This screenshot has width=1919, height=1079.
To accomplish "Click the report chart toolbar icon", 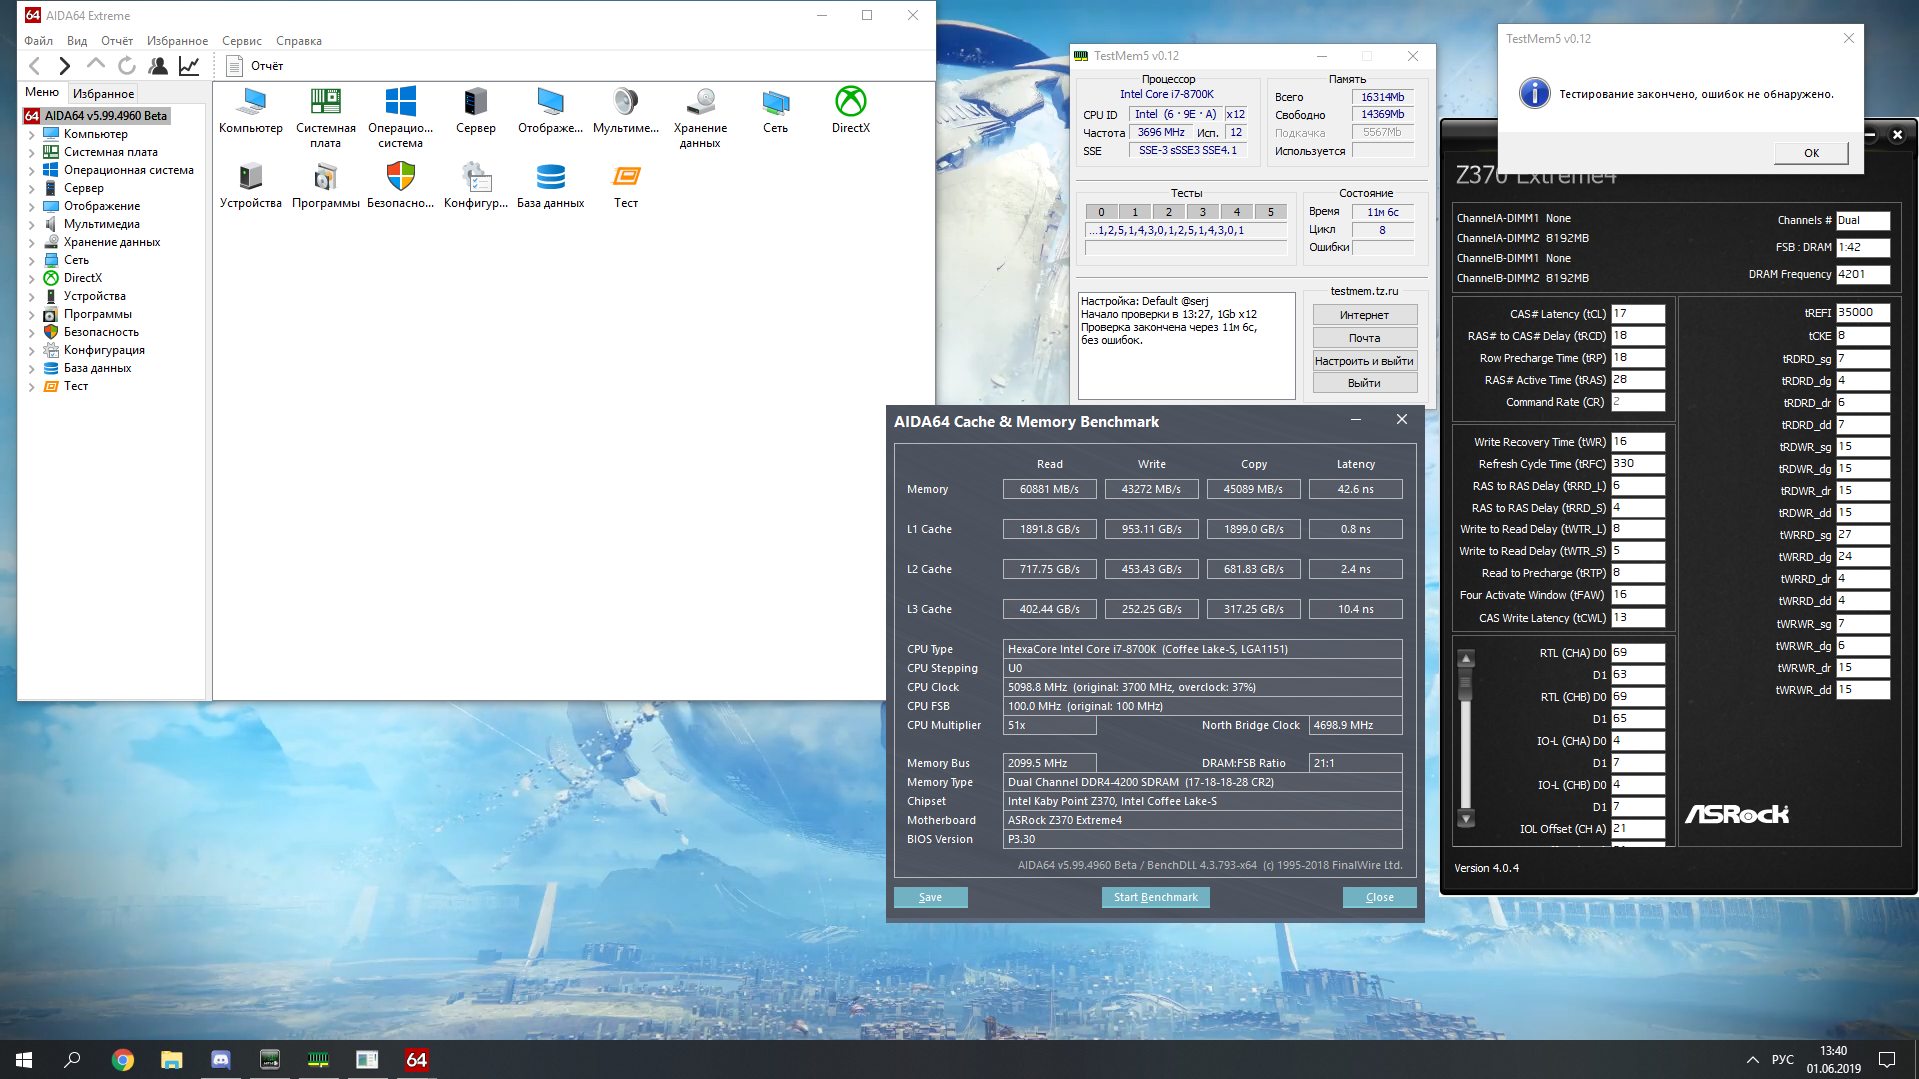I will pyautogui.click(x=189, y=66).
